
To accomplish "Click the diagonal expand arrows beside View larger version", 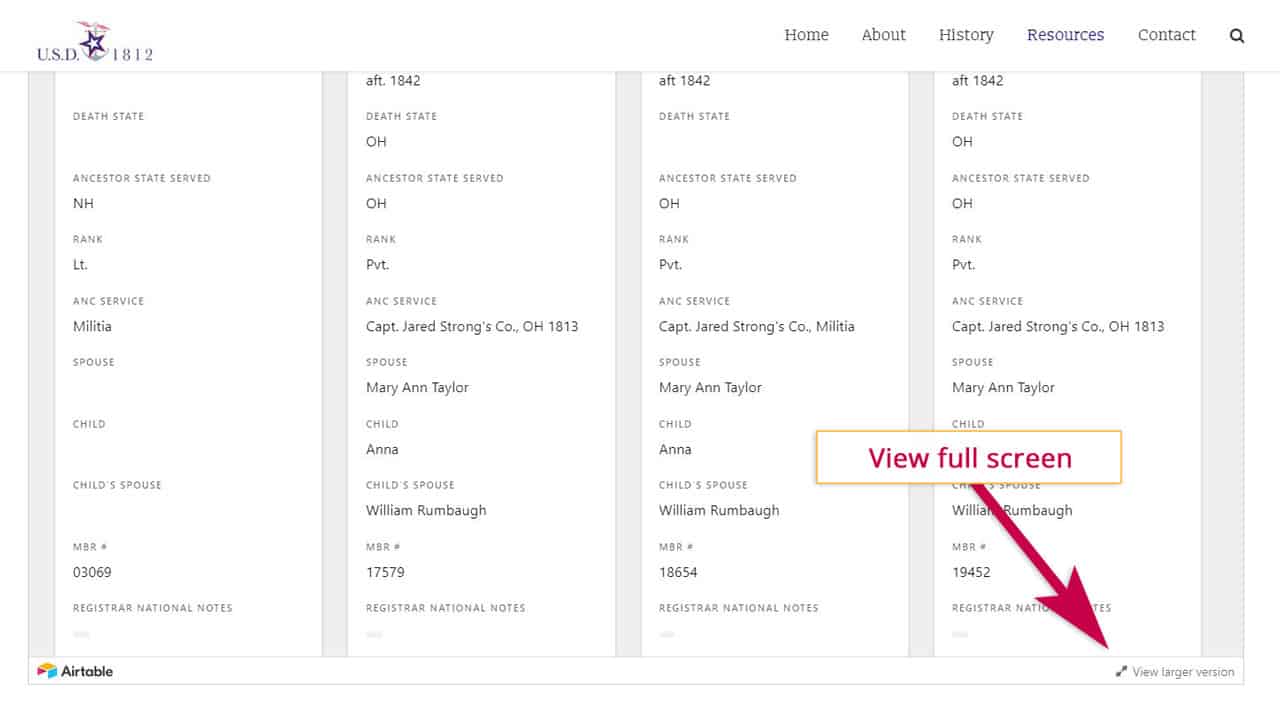I will click(1120, 672).
